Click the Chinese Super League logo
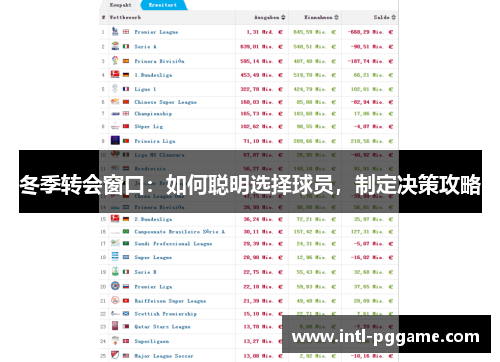 click(x=115, y=102)
